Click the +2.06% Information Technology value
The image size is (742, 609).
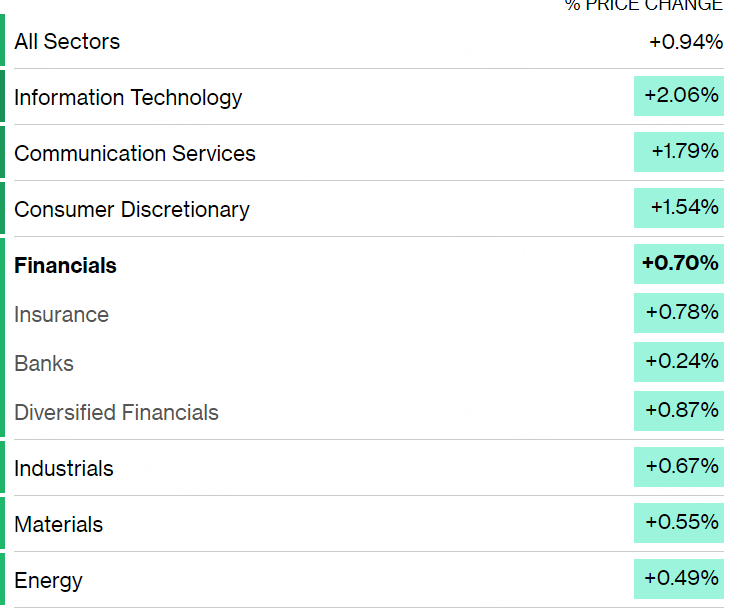pyautogui.click(x=680, y=96)
